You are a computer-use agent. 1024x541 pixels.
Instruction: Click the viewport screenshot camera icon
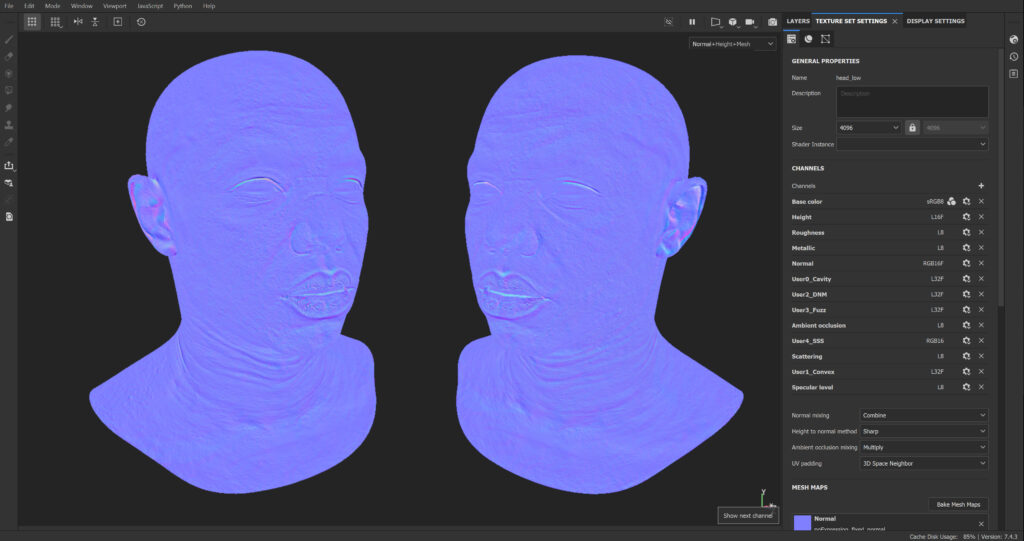tap(772, 21)
